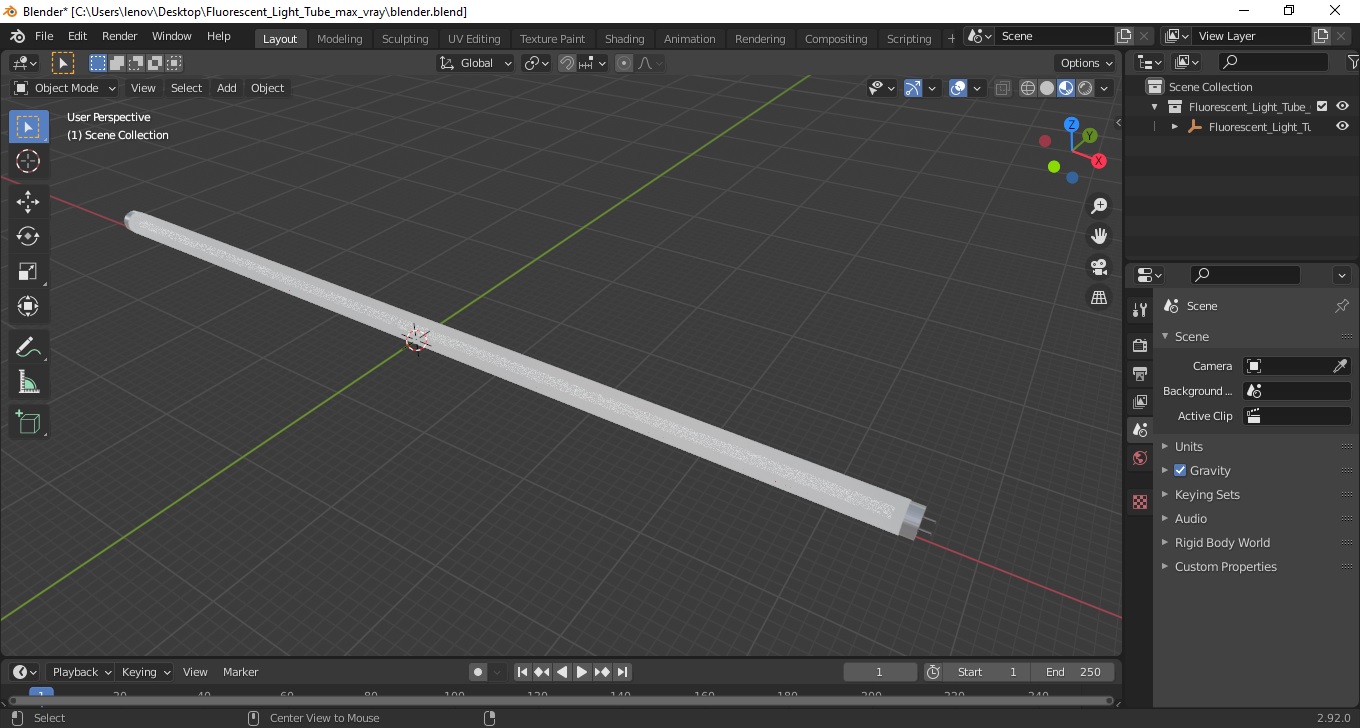Select the Cursor tool
1360x728 pixels.
point(28,161)
